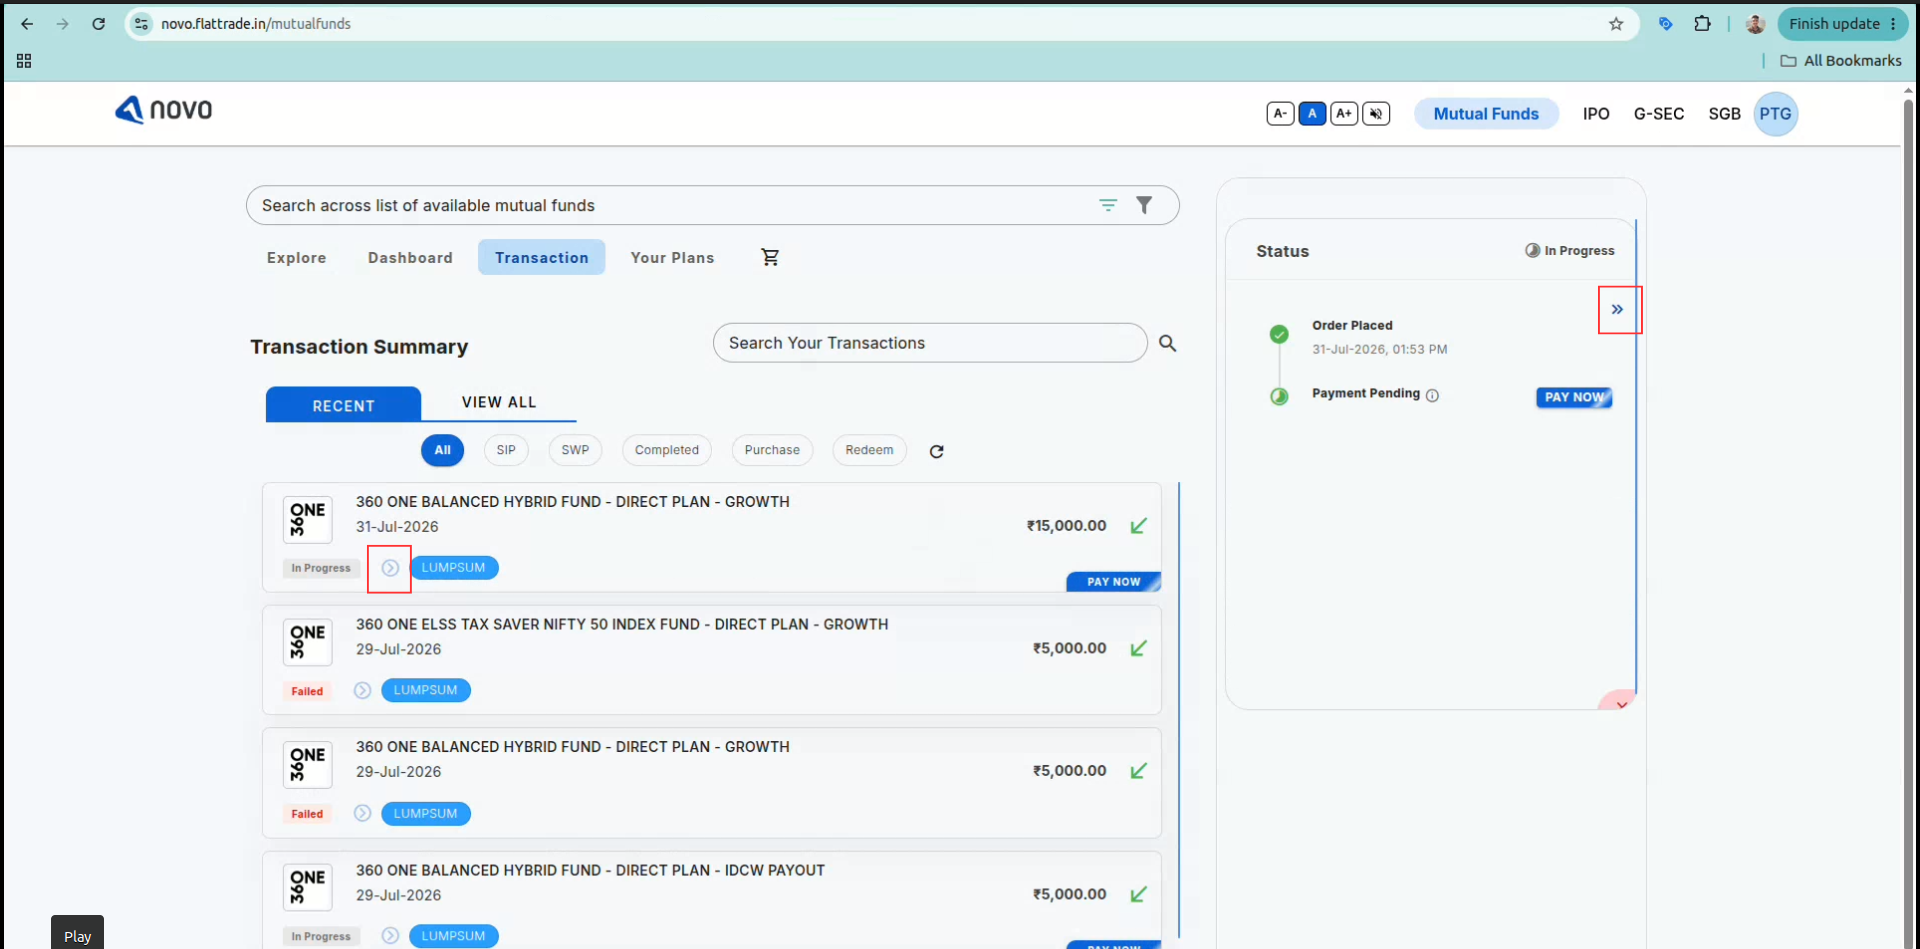Viewport: 1920px width, 949px height.
Task: Click the Order Placed green check icon
Action: (1279, 334)
